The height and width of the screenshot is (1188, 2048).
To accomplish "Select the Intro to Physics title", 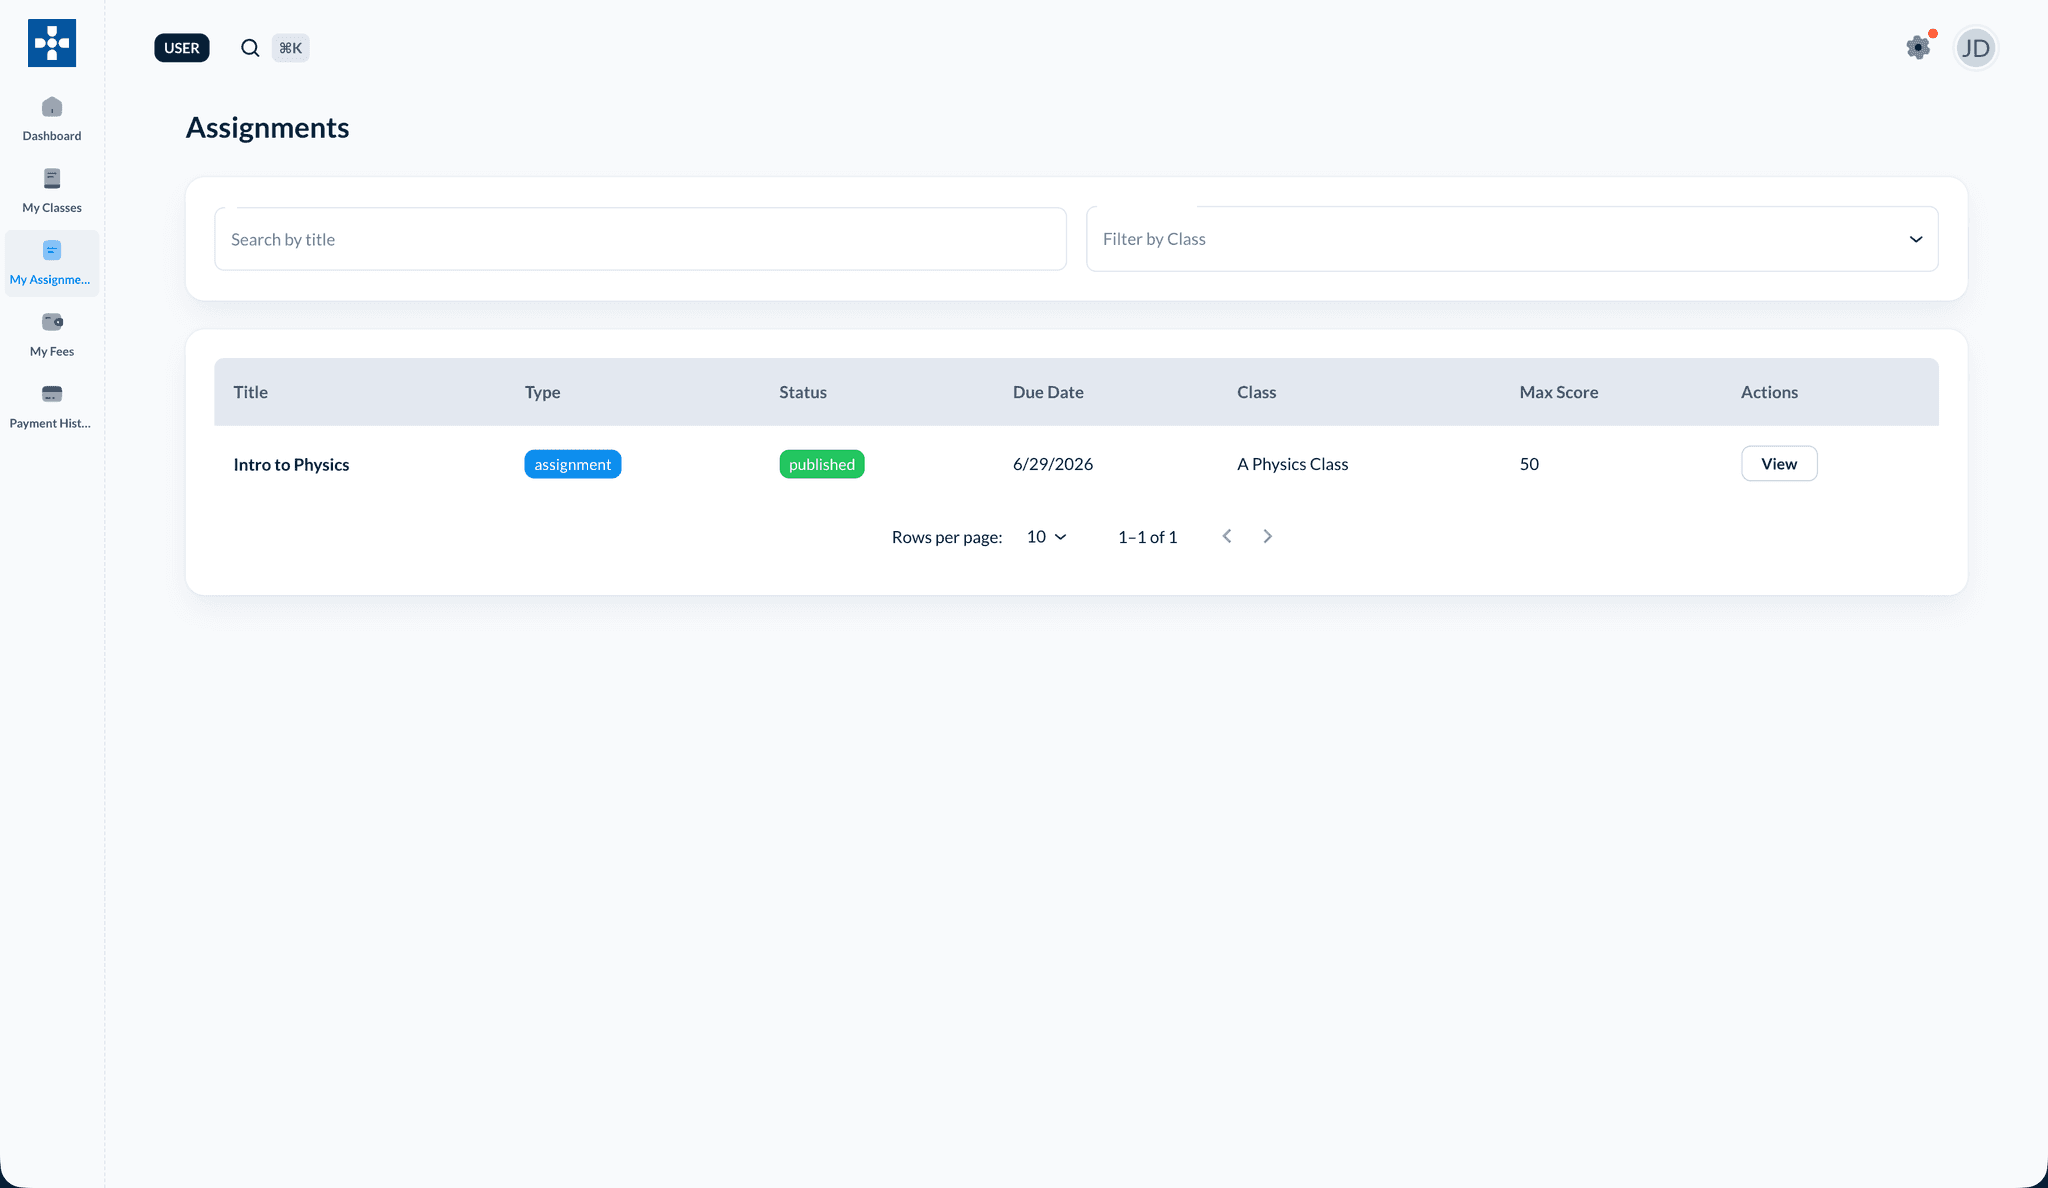I will pyautogui.click(x=291, y=464).
